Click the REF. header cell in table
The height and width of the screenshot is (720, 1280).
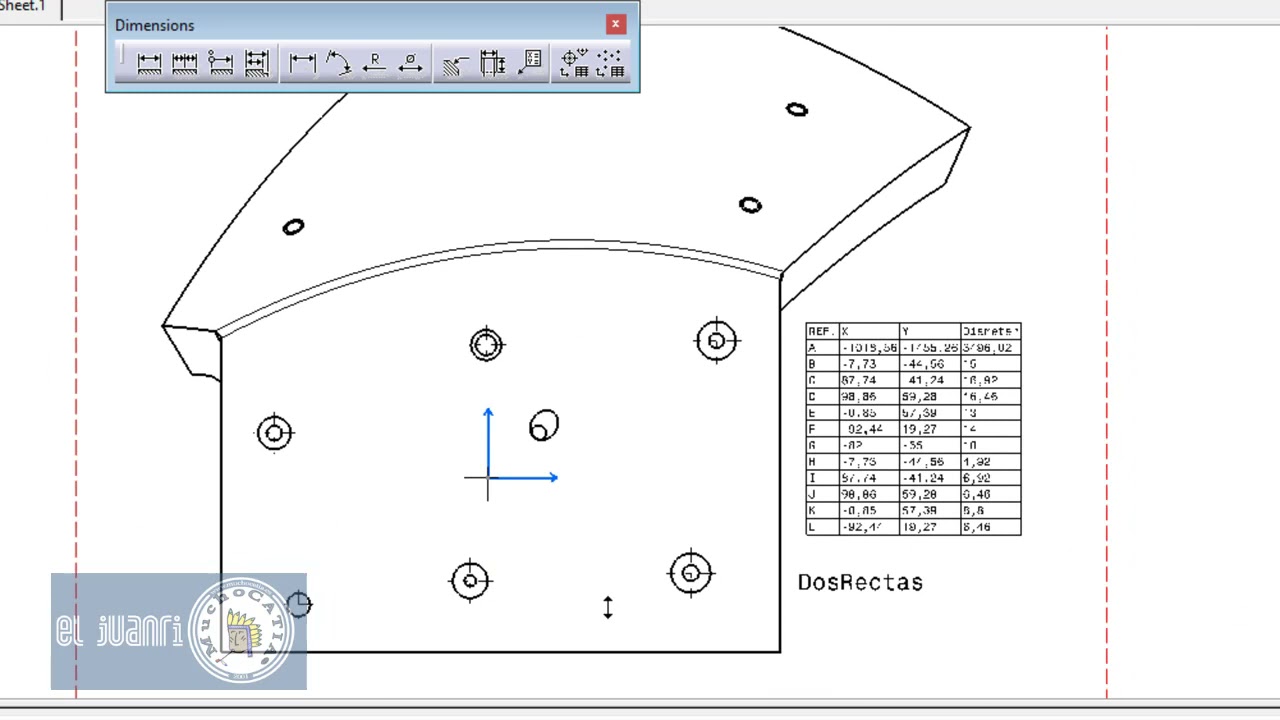pyautogui.click(x=822, y=331)
